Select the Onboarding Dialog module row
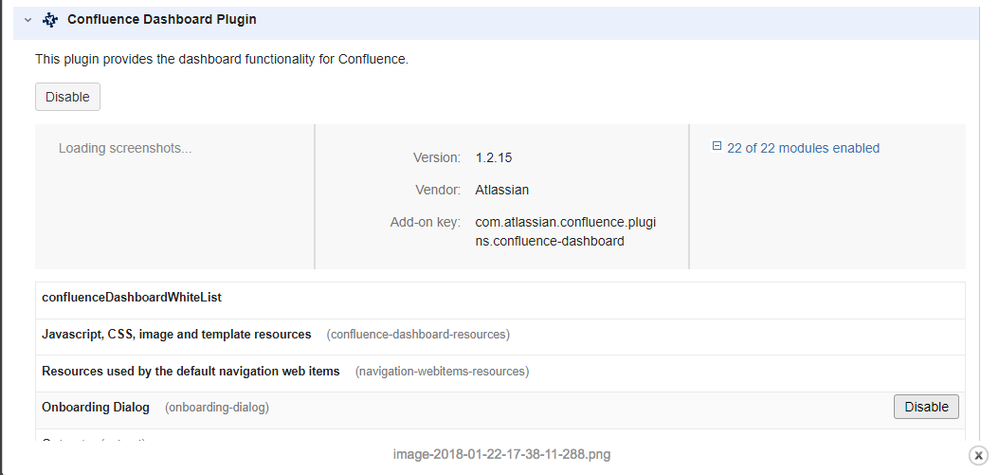Image resolution: width=999 pixels, height=475 pixels. coord(500,409)
